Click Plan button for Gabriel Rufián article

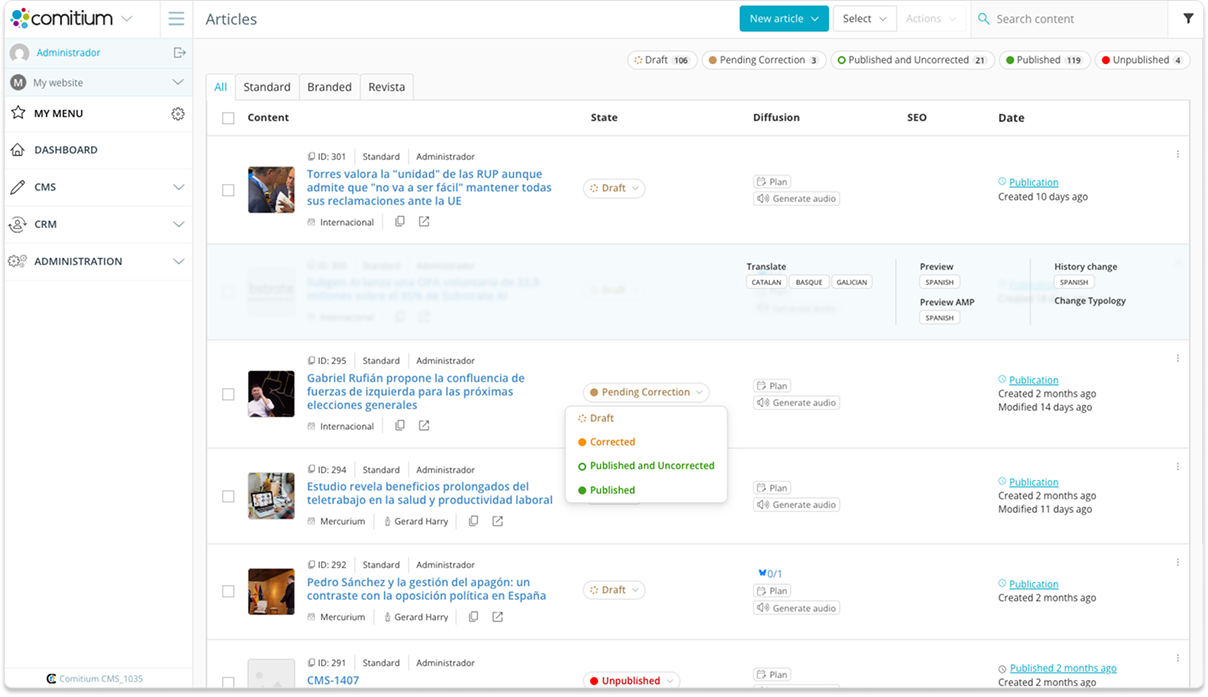772,386
